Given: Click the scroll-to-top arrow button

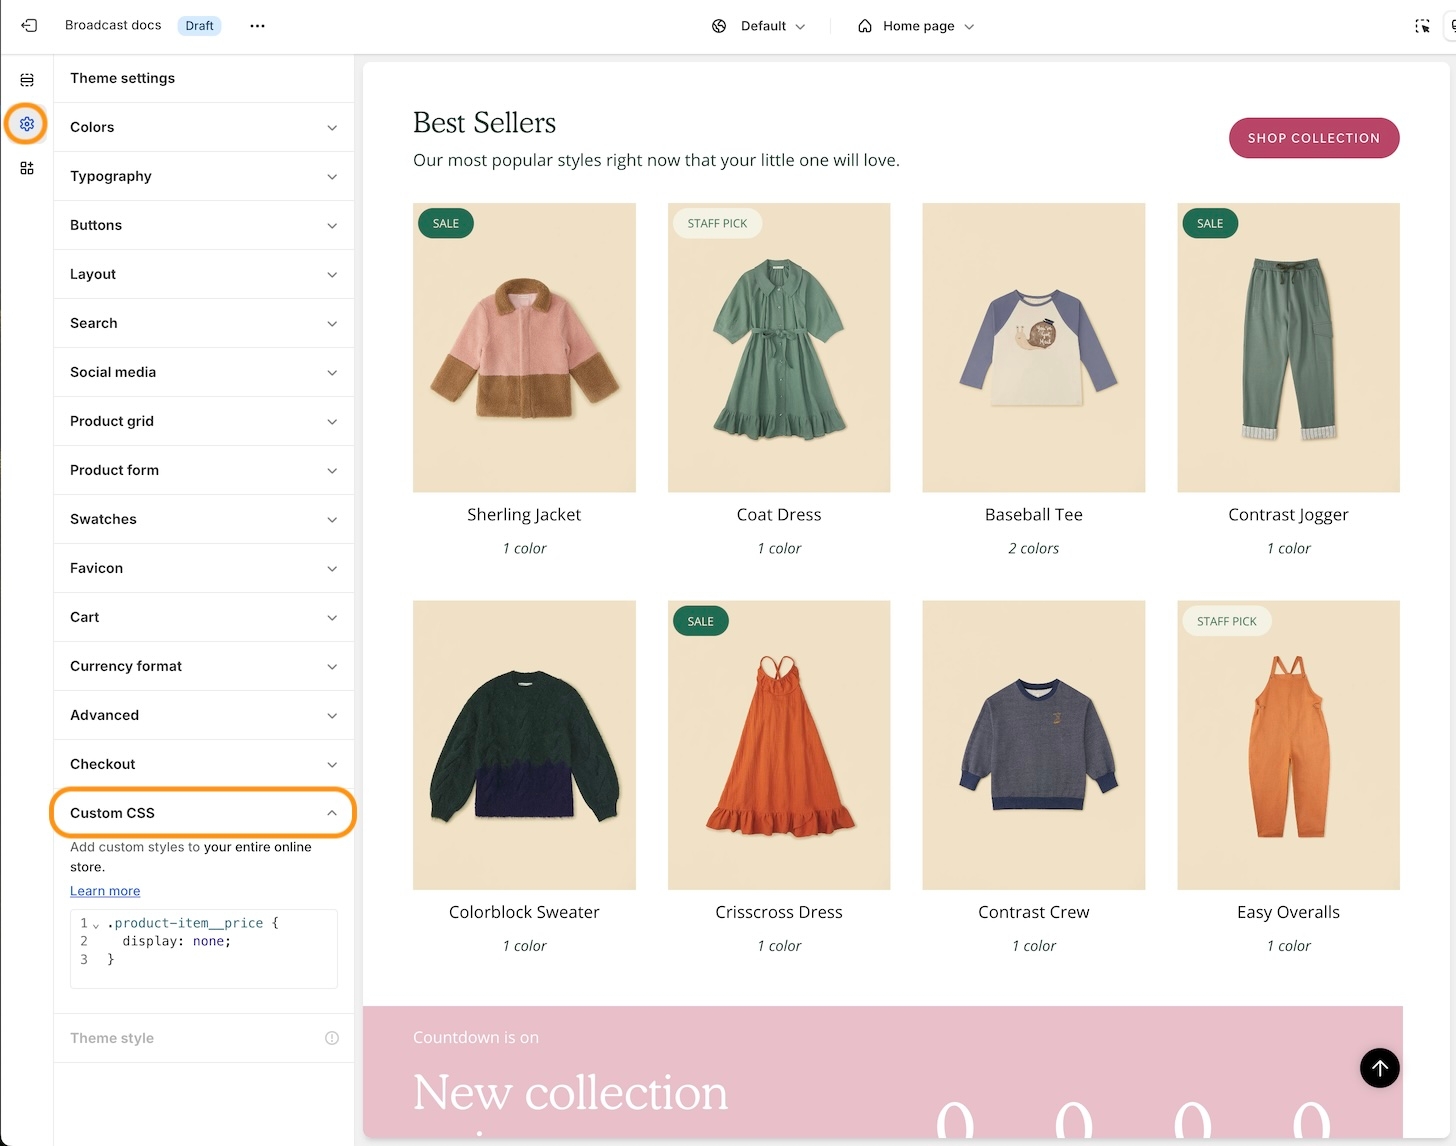Looking at the screenshot, I should click(1379, 1068).
